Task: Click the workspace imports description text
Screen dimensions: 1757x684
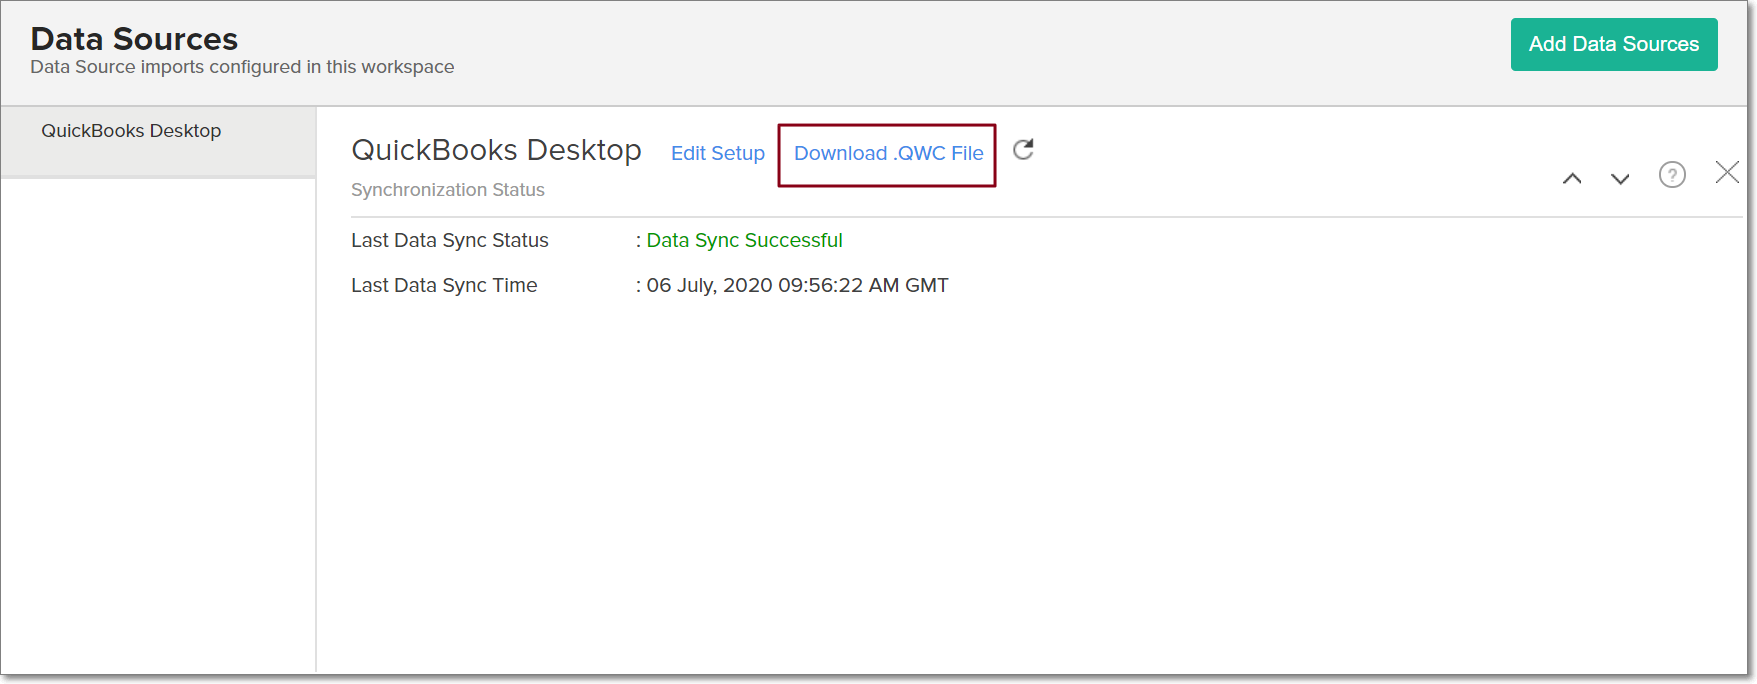Action: tap(242, 67)
